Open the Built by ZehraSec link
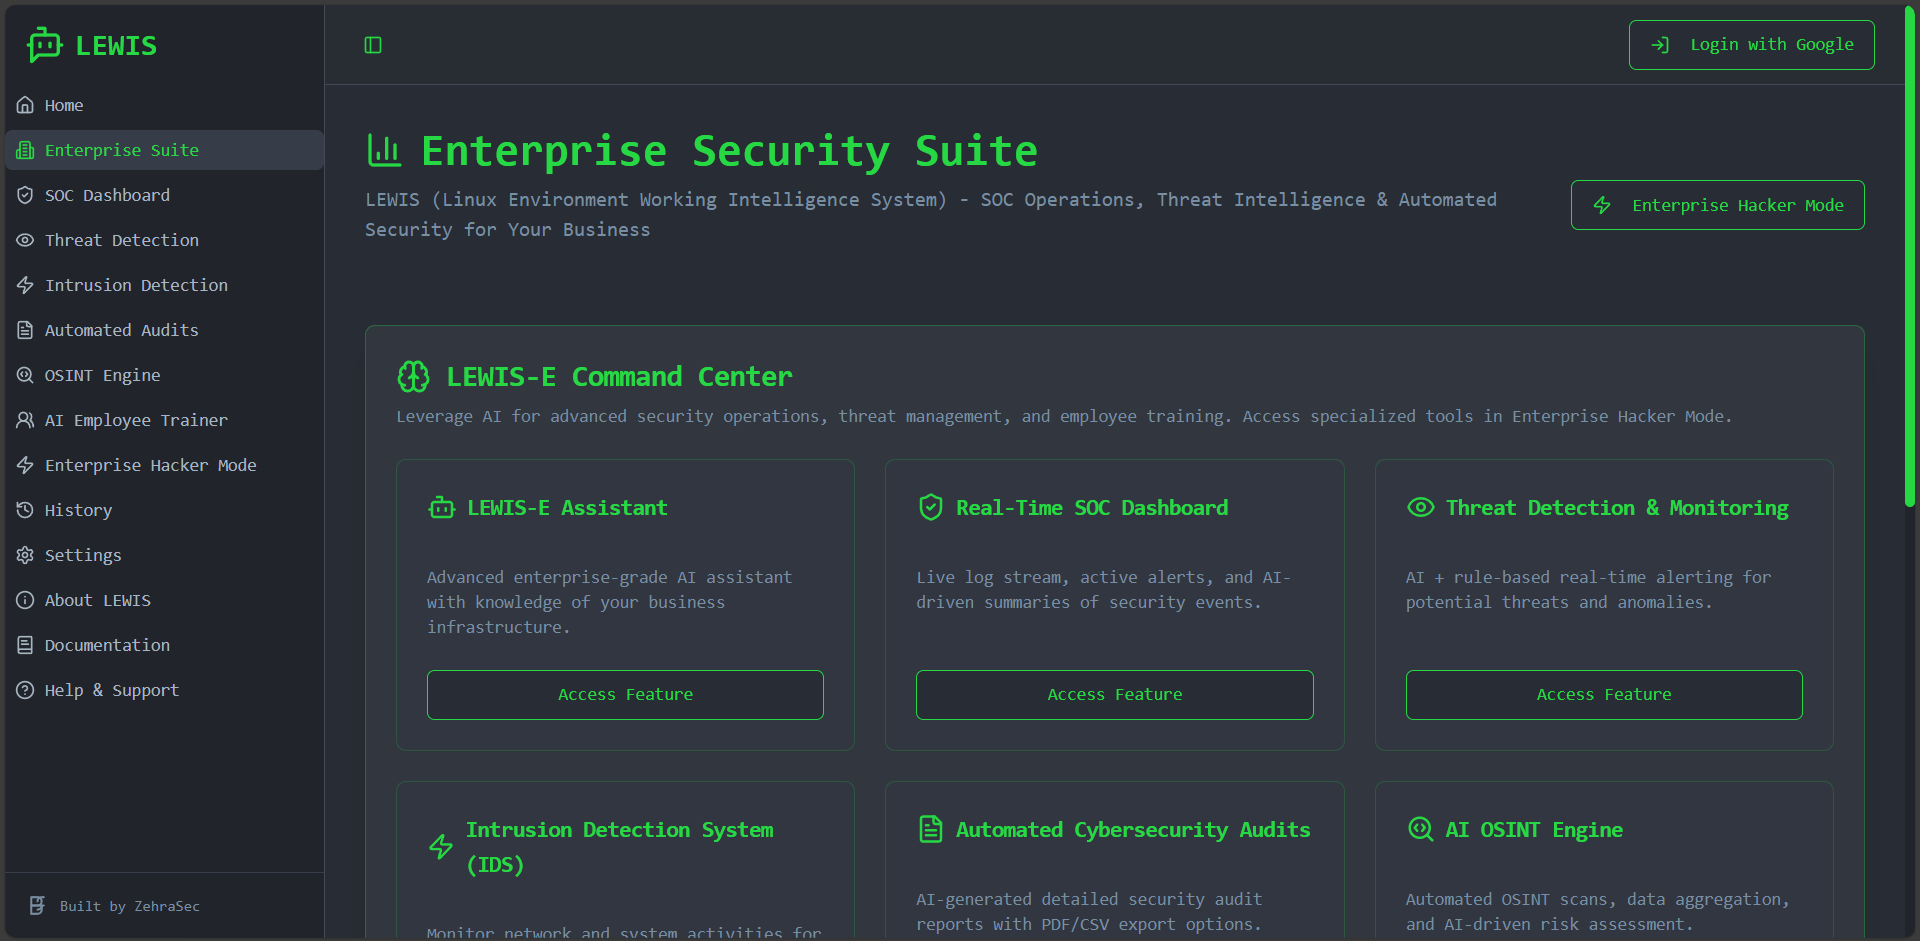Image resolution: width=1920 pixels, height=941 pixels. click(129, 906)
